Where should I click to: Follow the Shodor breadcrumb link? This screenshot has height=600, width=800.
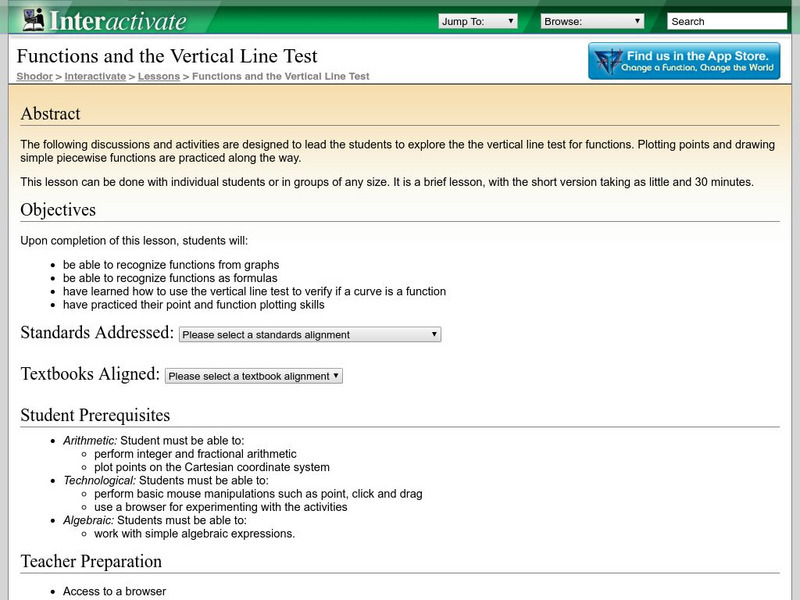[x=34, y=77]
